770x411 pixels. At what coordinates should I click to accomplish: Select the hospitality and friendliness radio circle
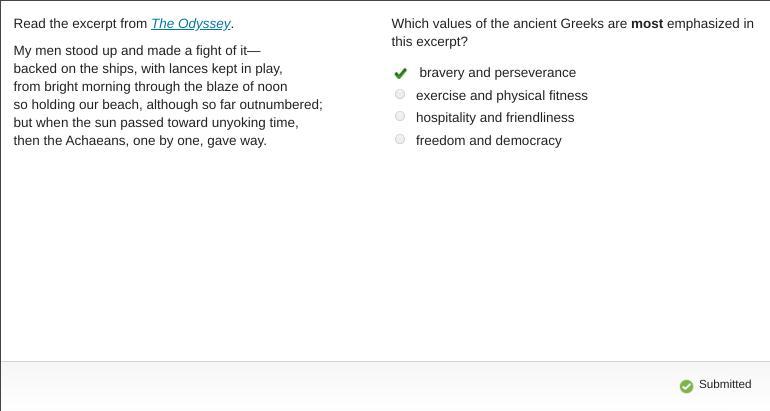tap(400, 116)
